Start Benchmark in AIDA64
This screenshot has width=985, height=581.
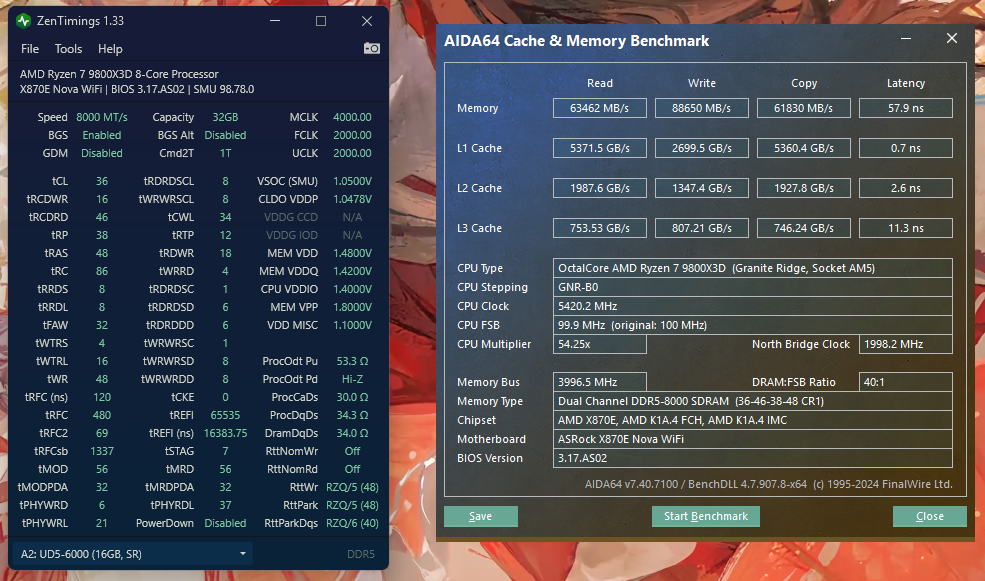pos(706,516)
